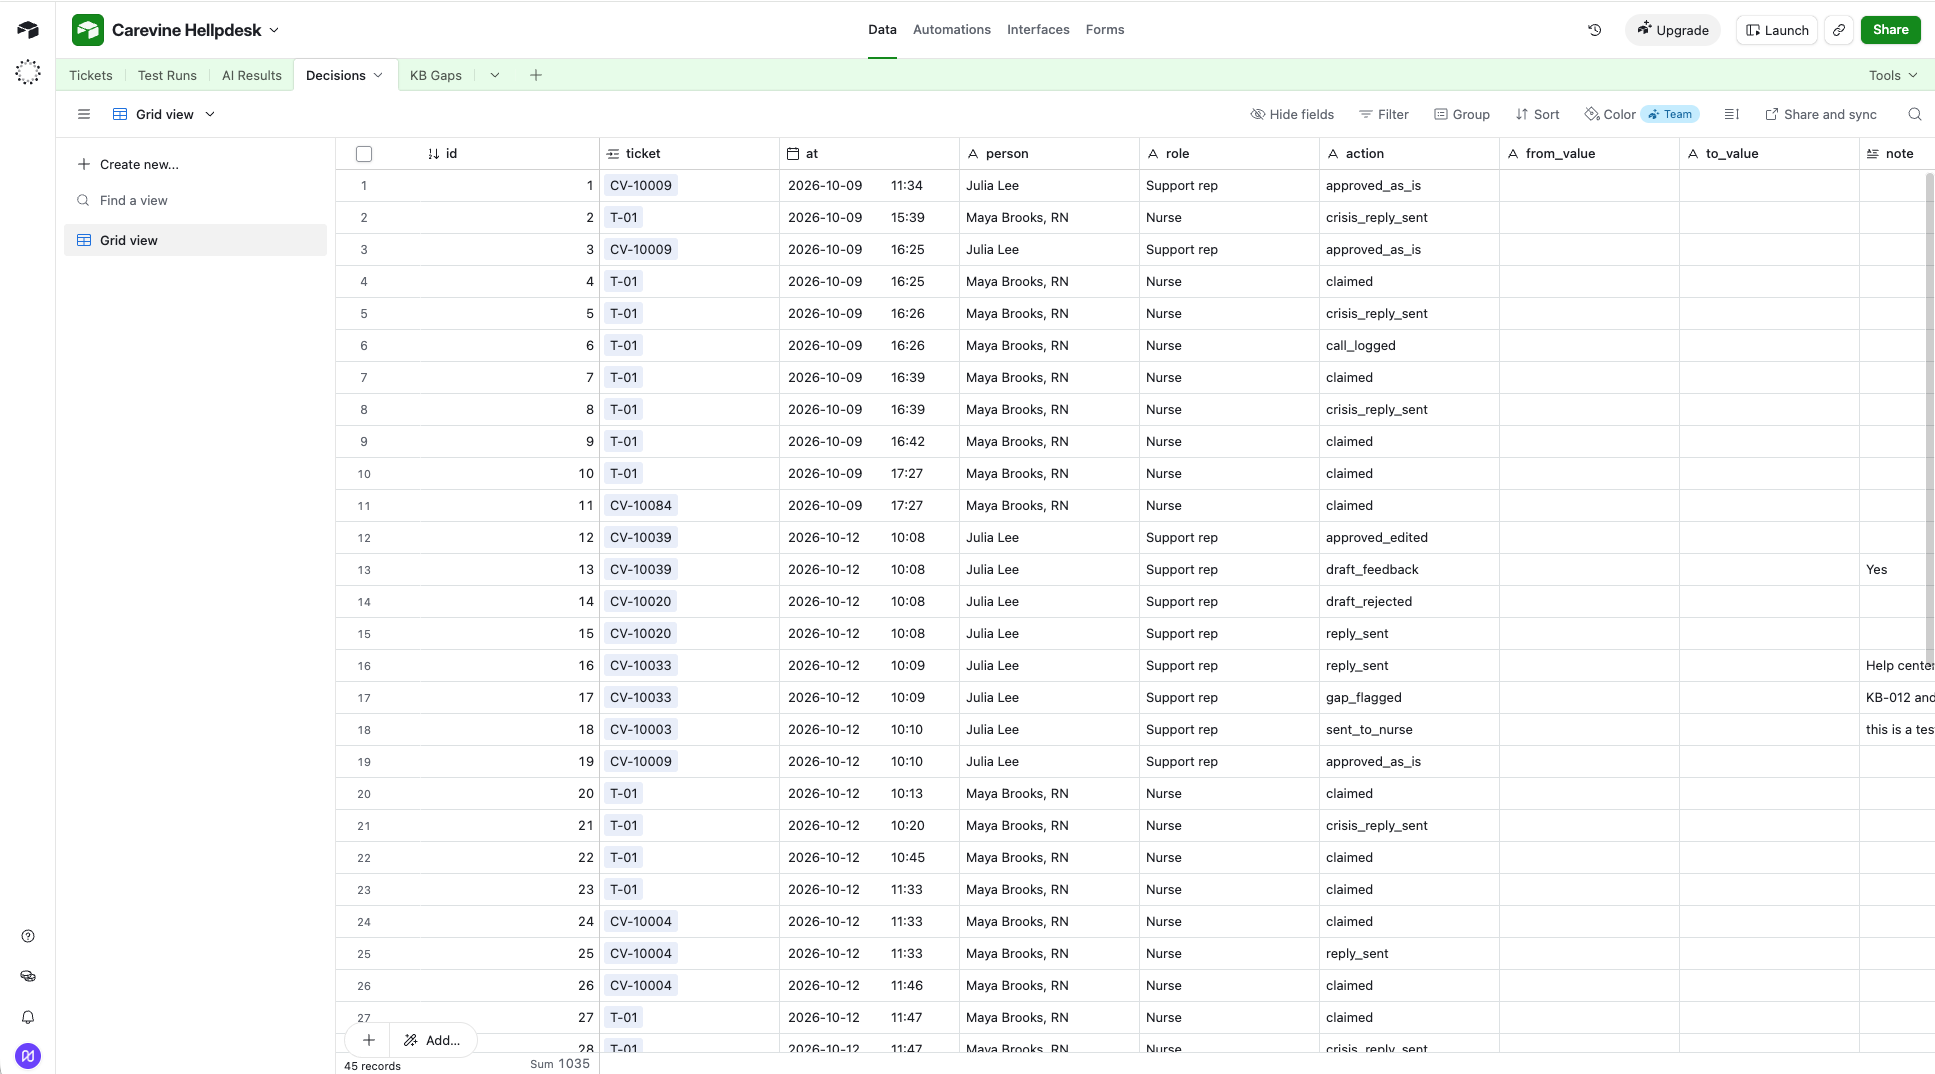Open the Omni AI spinner icon
The width and height of the screenshot is (1935, 1074).
pos(28,72)
